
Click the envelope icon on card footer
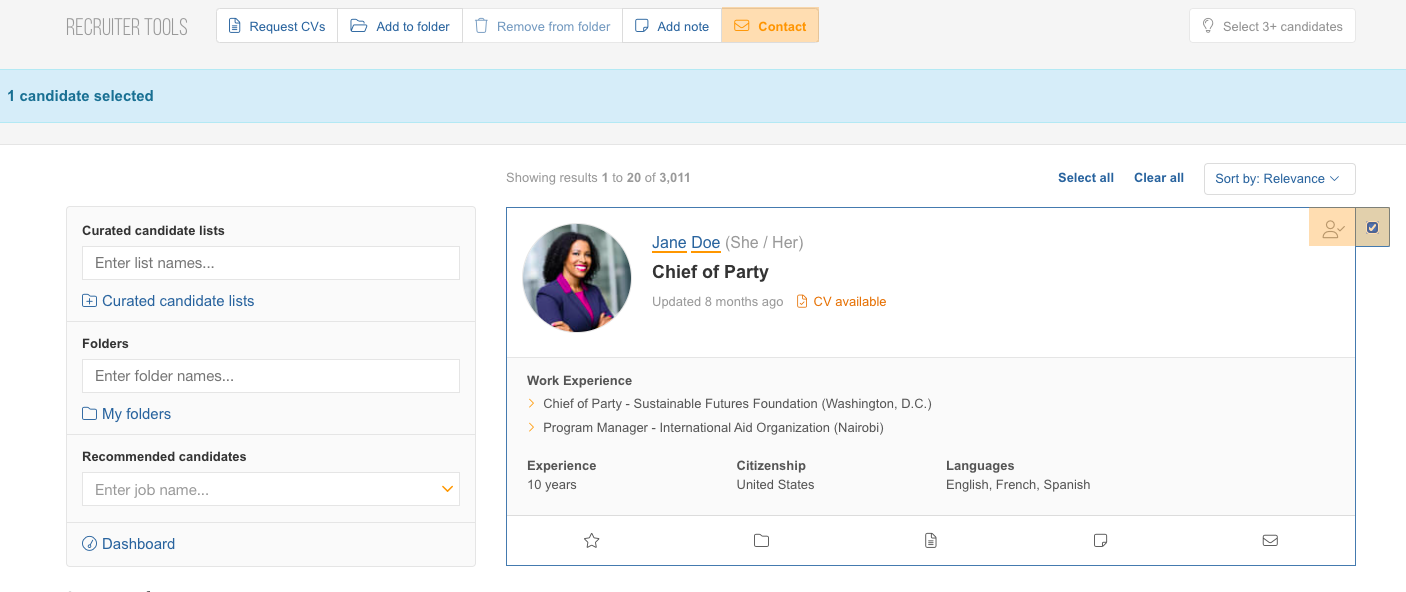pyautogui.click(x=1270, y=541)
